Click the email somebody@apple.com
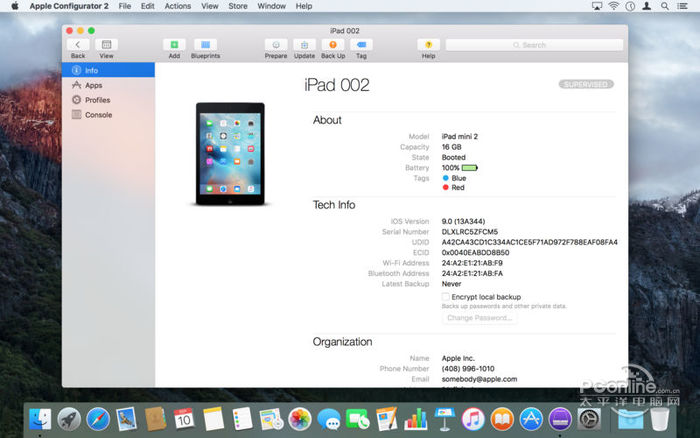 479,379
